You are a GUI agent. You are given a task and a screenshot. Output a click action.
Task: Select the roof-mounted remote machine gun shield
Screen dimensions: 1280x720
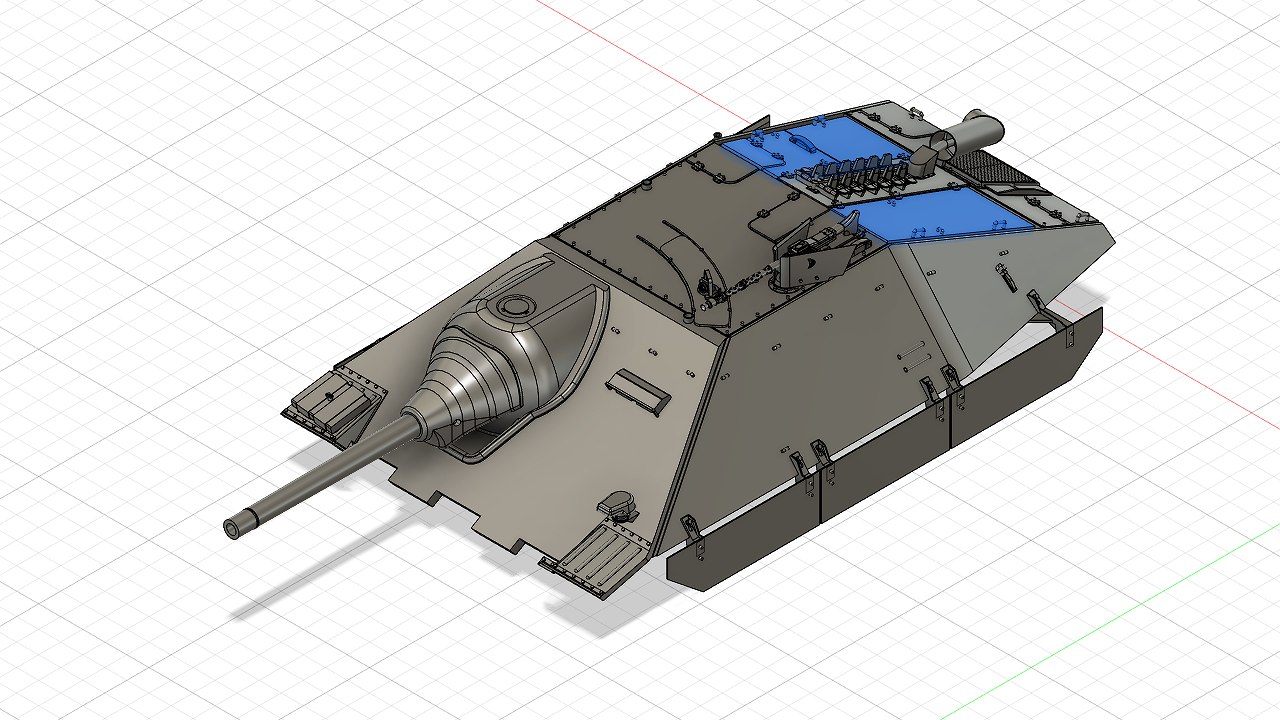point(820,256)
